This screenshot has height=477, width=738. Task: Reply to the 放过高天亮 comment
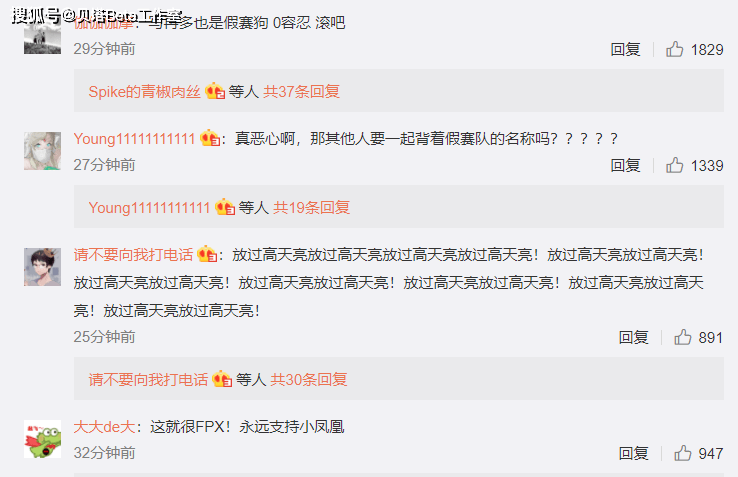[x=633, y=337]
